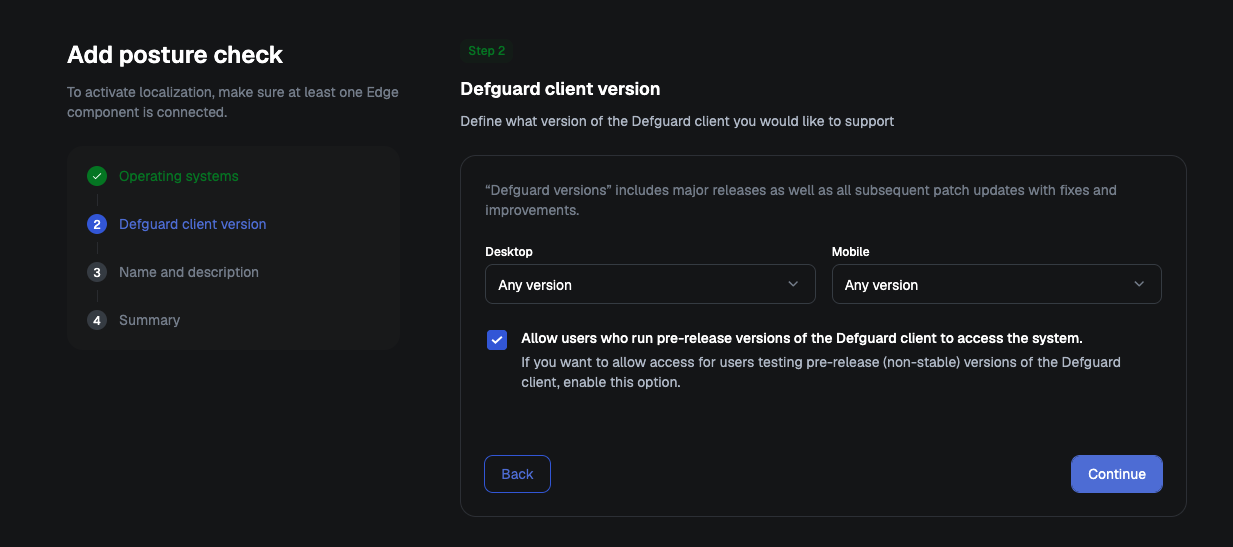Click the Step 2 green badge
This screenshot has height=547, width=1233.
tap(487, 50)
